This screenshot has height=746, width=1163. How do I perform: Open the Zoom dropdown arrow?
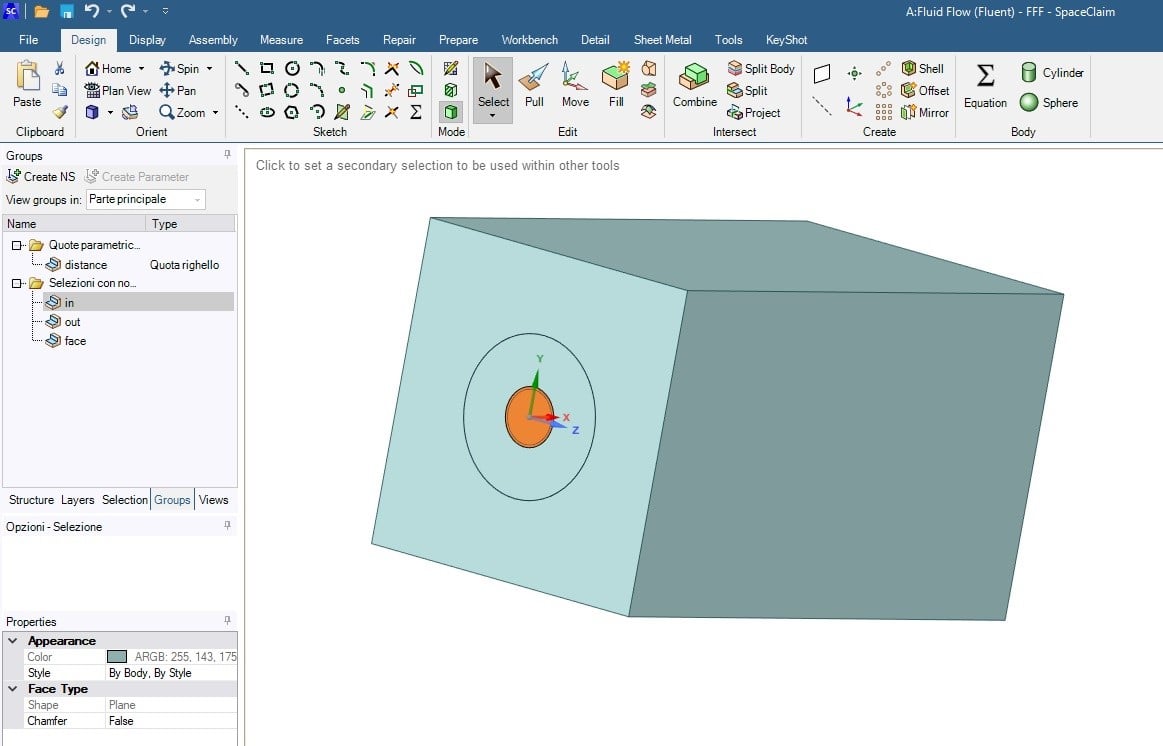(x=215, y=113)
